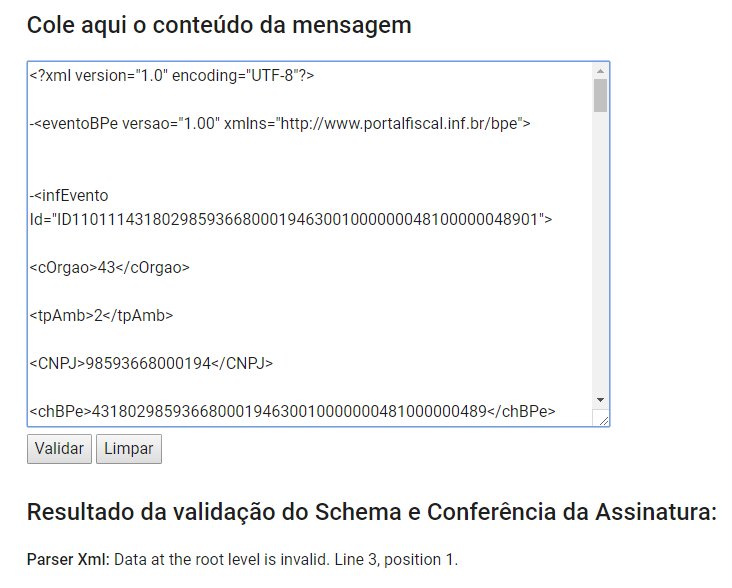Click the cOrgao 43 element line

(x=110, y=267)
